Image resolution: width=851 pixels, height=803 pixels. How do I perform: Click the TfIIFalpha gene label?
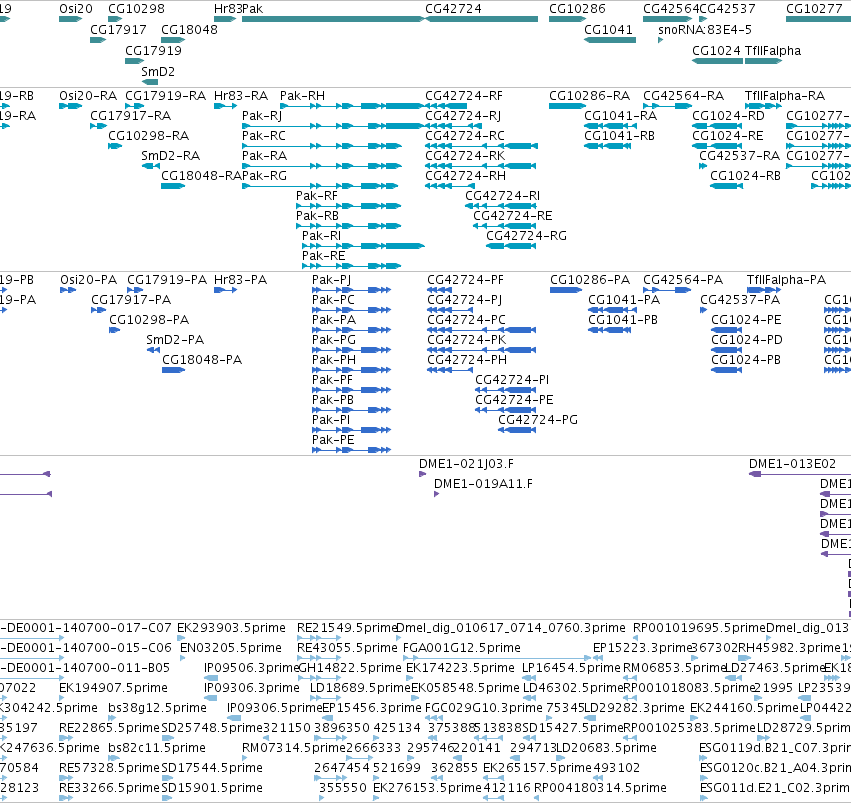[x=773, y=50]
